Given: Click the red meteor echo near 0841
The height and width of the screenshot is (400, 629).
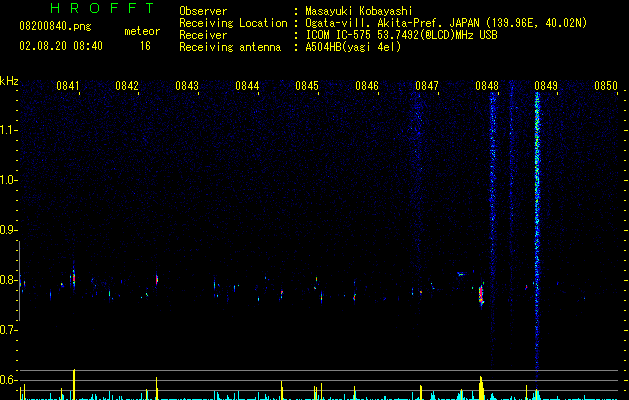Looking at the screenshot, I should (74, 278).
